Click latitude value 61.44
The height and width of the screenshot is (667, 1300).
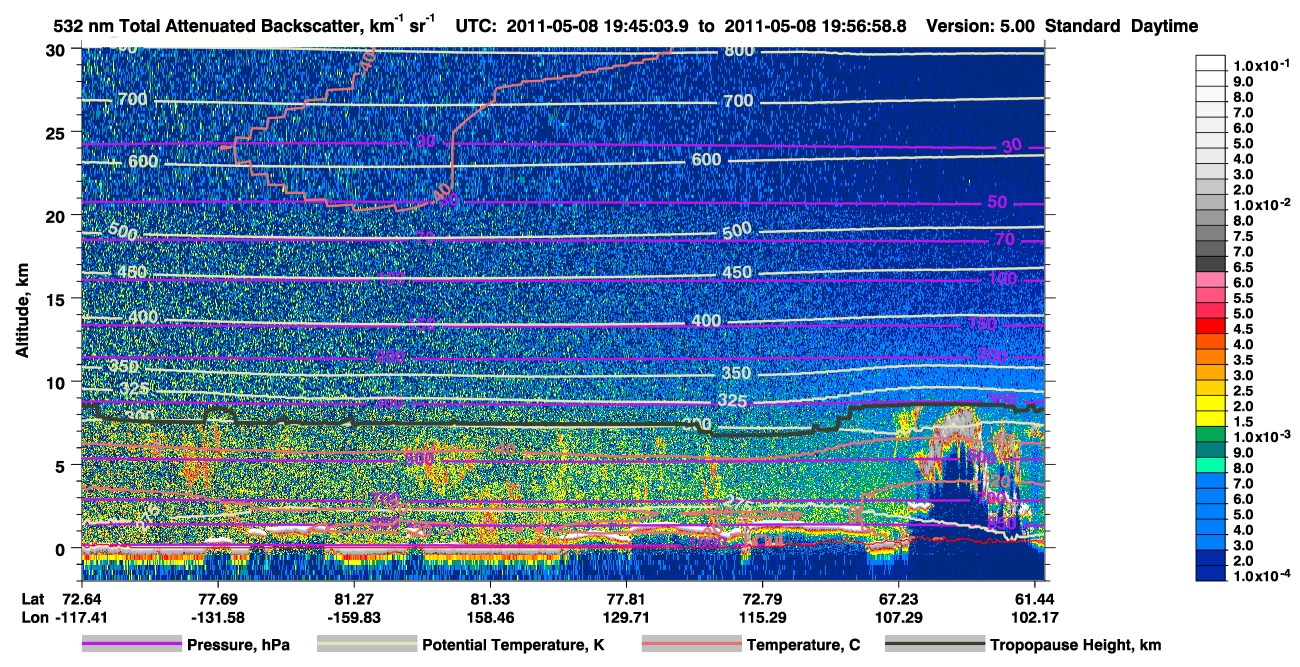[x=1034, y=598]
